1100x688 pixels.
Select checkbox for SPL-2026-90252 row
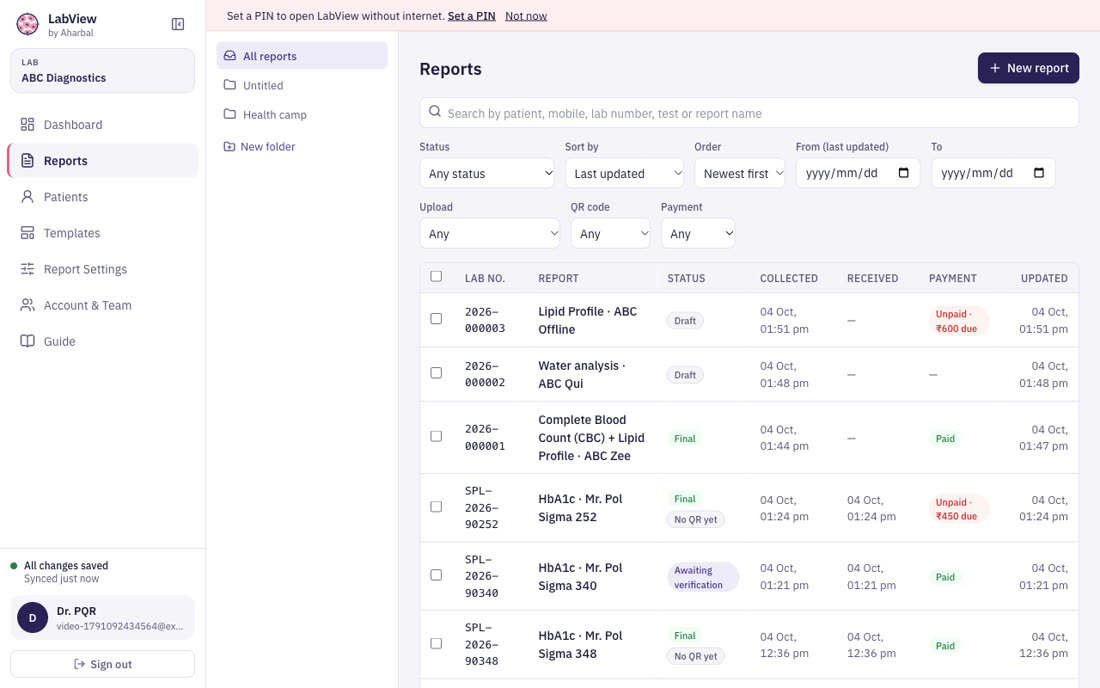tap(436, 506)
